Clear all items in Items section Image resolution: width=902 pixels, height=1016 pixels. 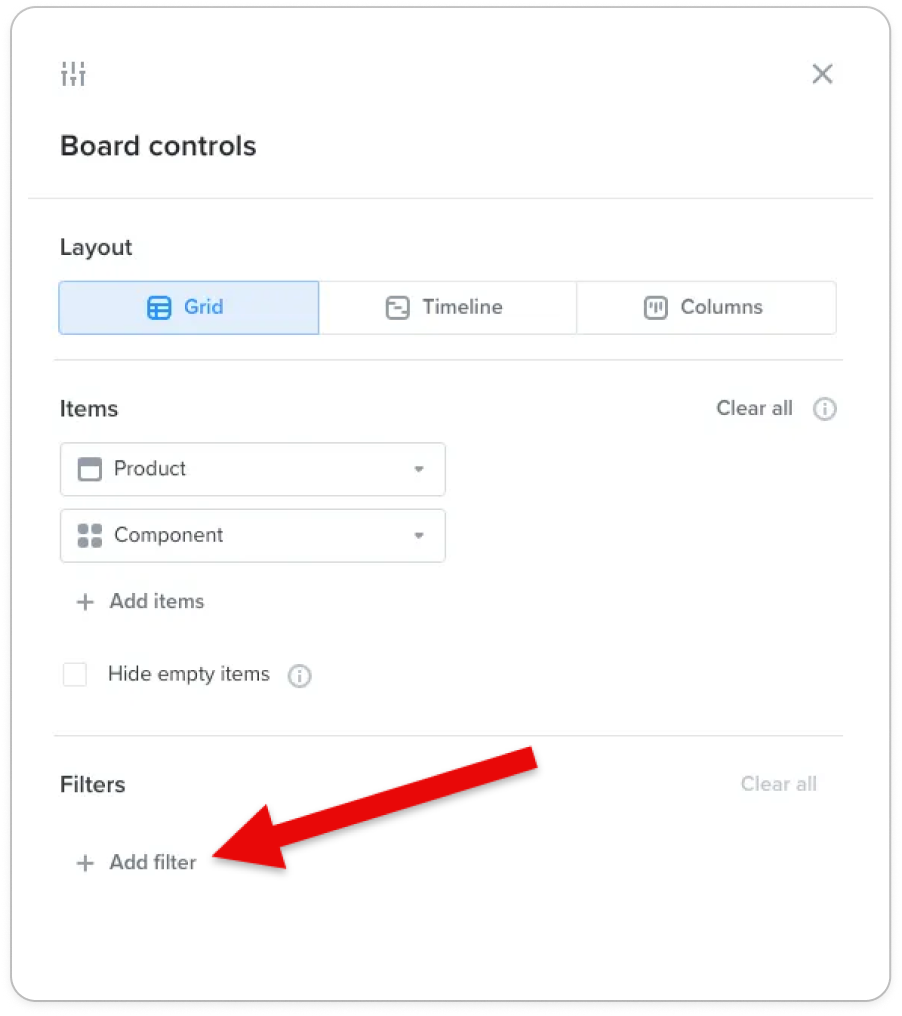tap(754, 408)
